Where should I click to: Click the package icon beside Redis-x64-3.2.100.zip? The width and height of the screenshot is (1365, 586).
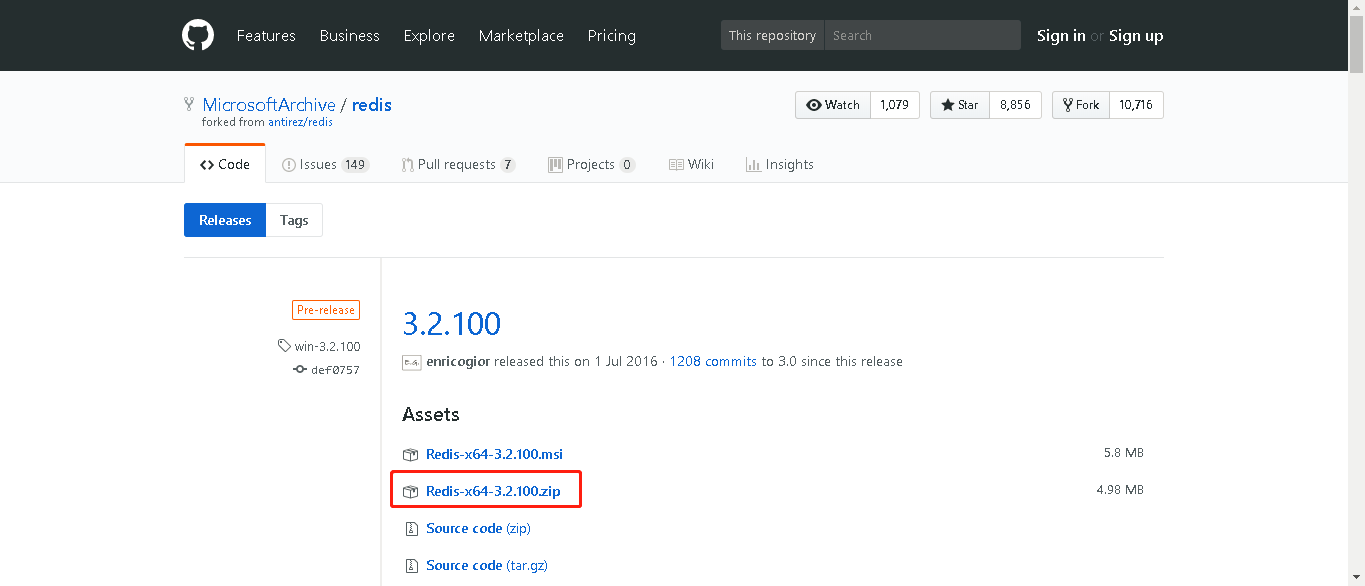(410, 492)
